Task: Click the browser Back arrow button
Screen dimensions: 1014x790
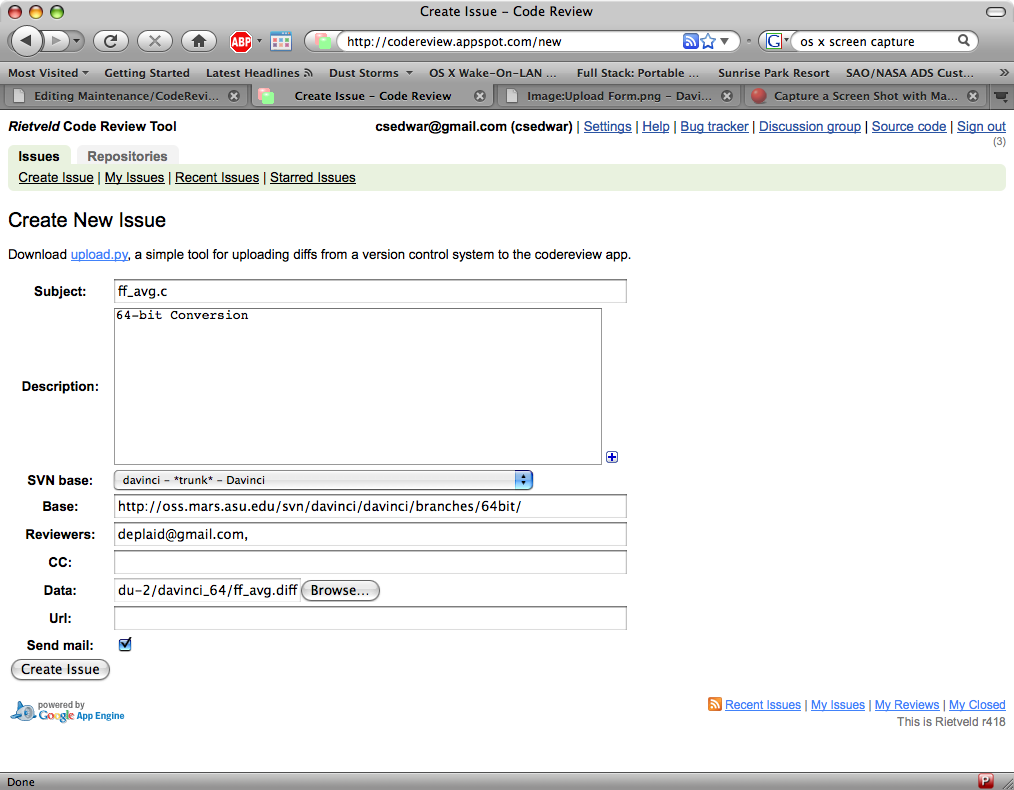Action: [26, 41]
